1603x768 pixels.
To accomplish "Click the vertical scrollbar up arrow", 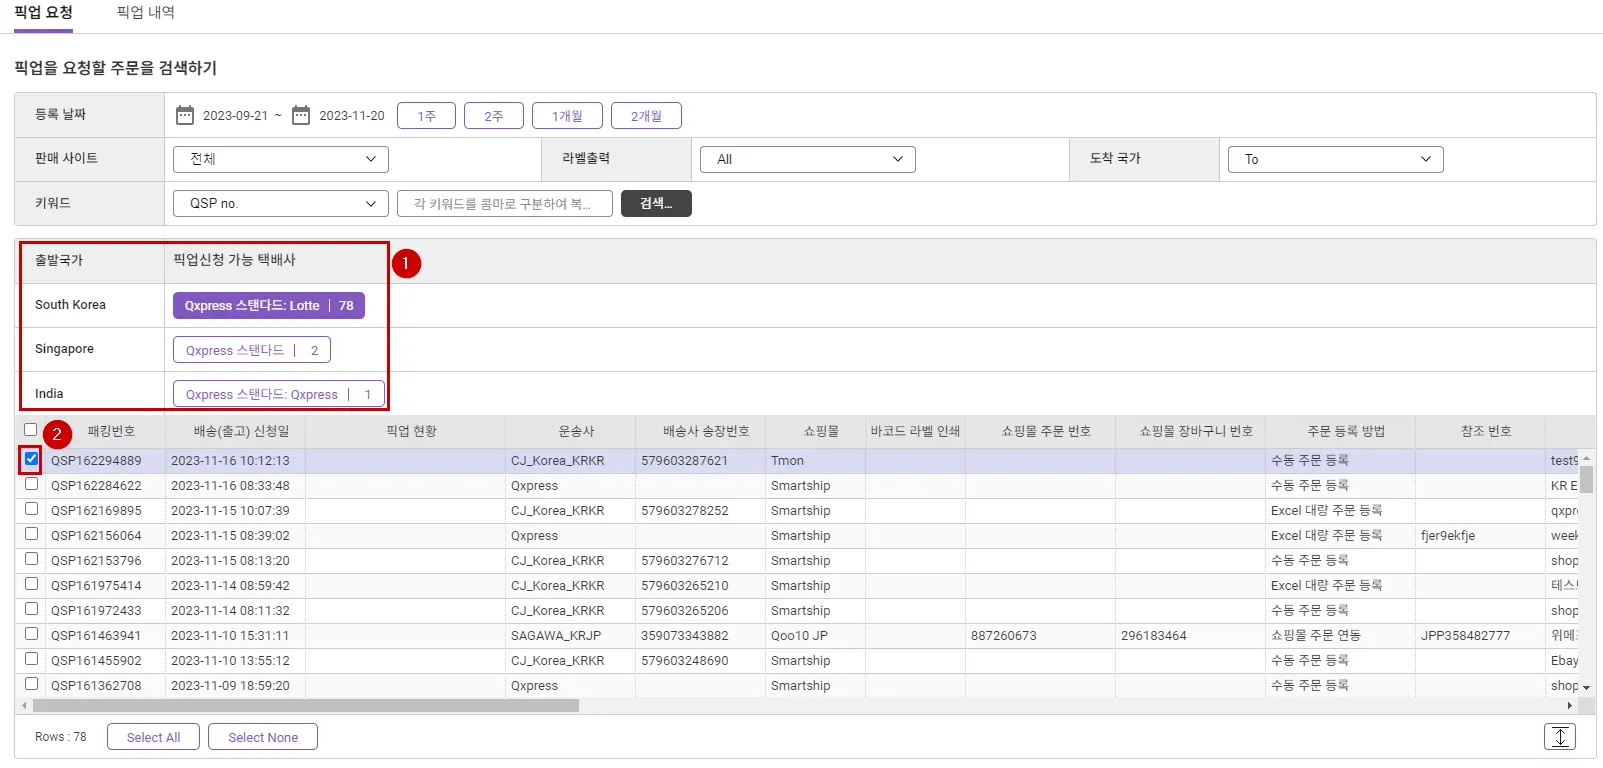I will pyautogui.click(x=1586, y=459).
